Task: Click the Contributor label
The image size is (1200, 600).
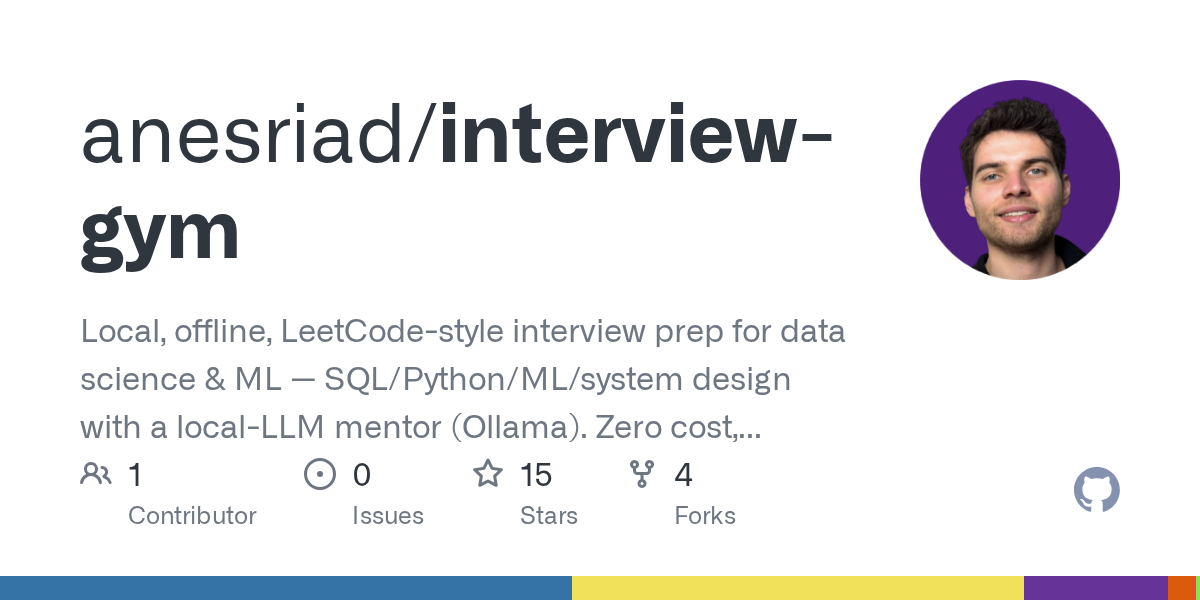Action: 192,516
